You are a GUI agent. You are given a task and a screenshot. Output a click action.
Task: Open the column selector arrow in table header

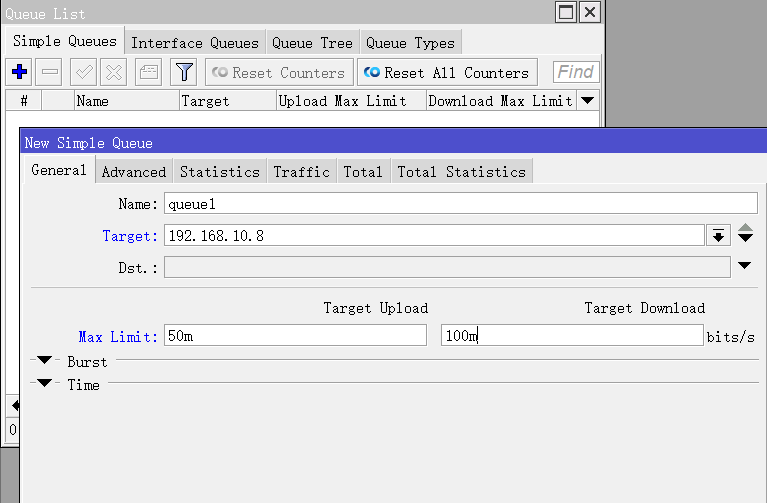(587, 100)
